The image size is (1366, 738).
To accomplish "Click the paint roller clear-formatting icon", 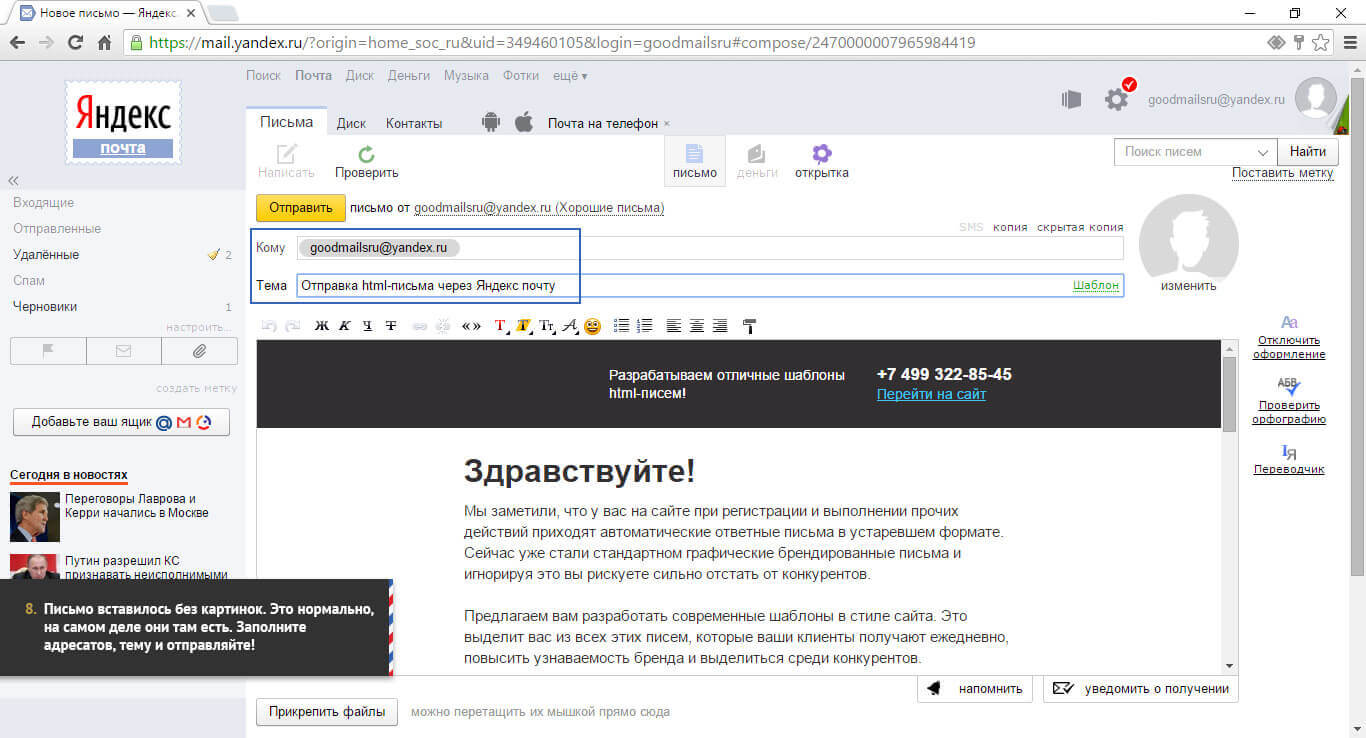I will [749, 326].
